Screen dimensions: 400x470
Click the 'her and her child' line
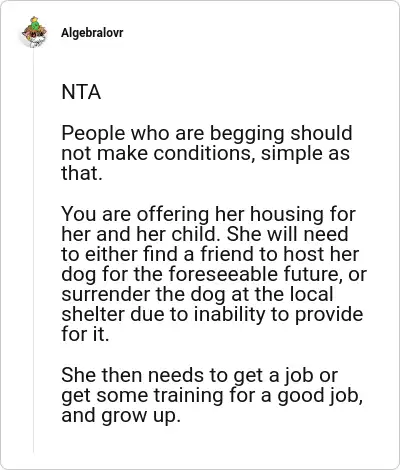(205, 234)
